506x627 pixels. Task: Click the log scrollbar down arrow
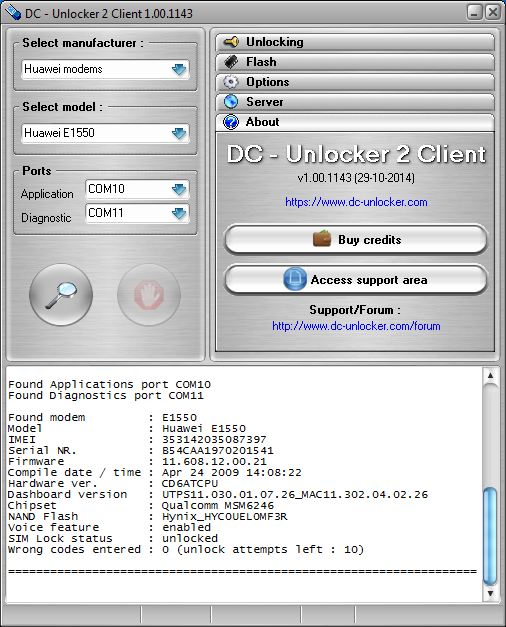pyautogui.click(x=490, y=593)
